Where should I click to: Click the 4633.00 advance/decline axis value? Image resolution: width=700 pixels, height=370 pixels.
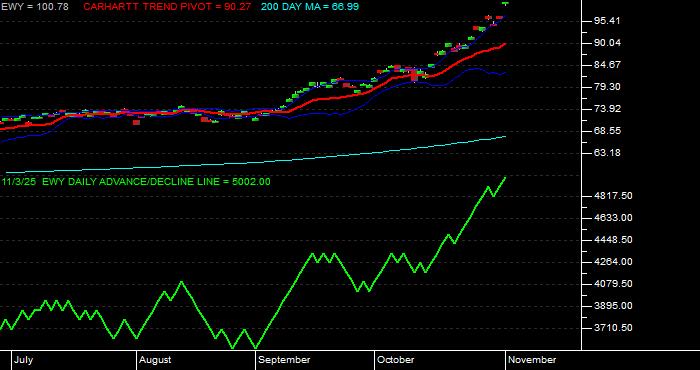tap(614, 218)
